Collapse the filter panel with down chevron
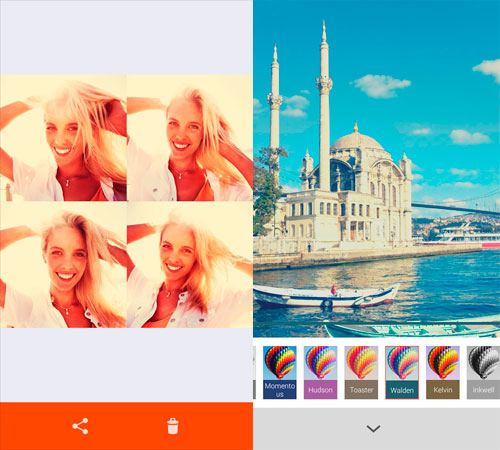The image size is (500, 450). pos(373,428)
